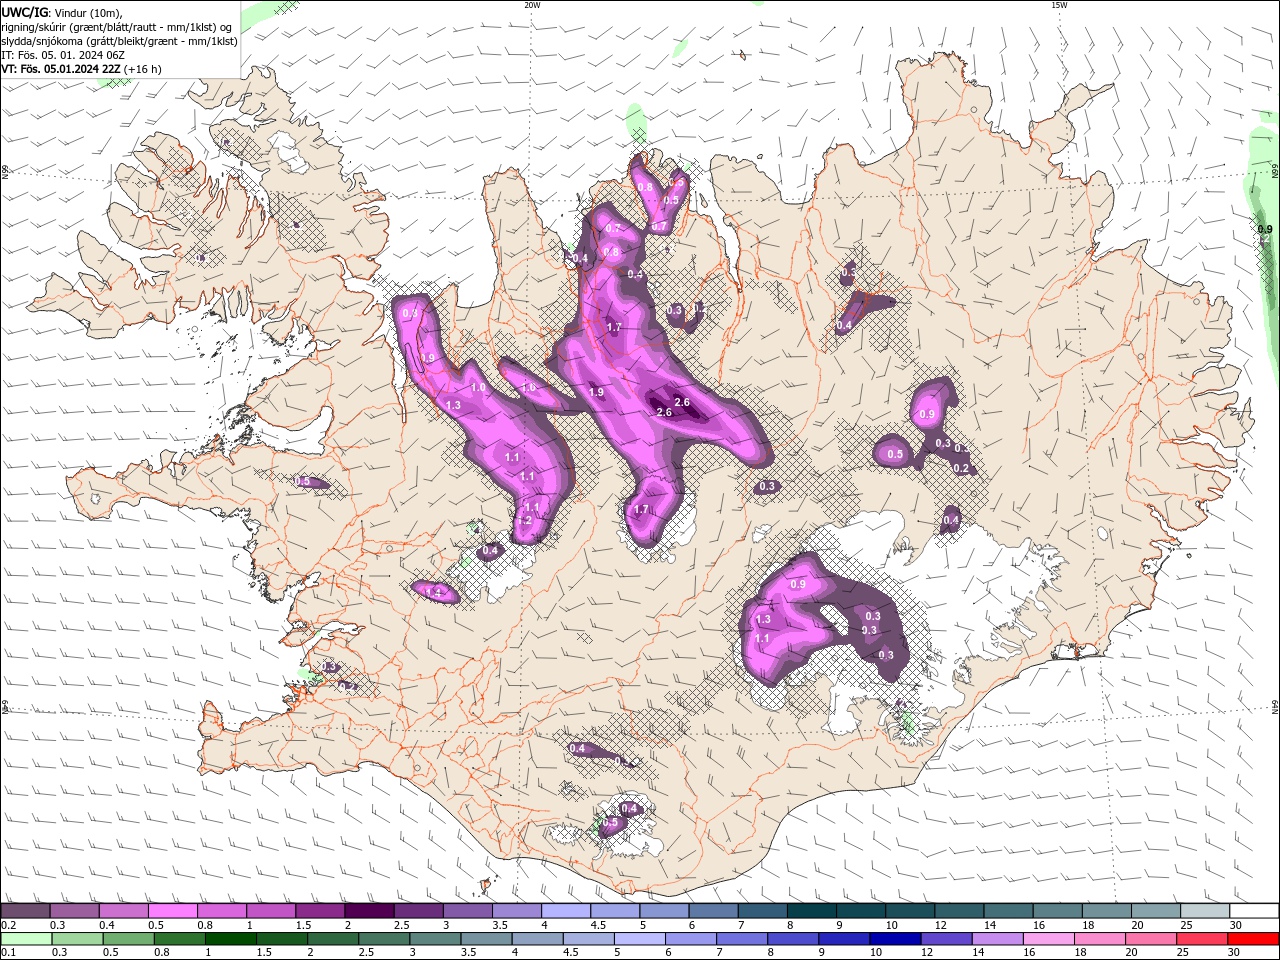The width and height of the screenshot is (1280, 960).
Task: Click the pale green lower swatch labeled 0.1
Action: (x=25, y=939)
